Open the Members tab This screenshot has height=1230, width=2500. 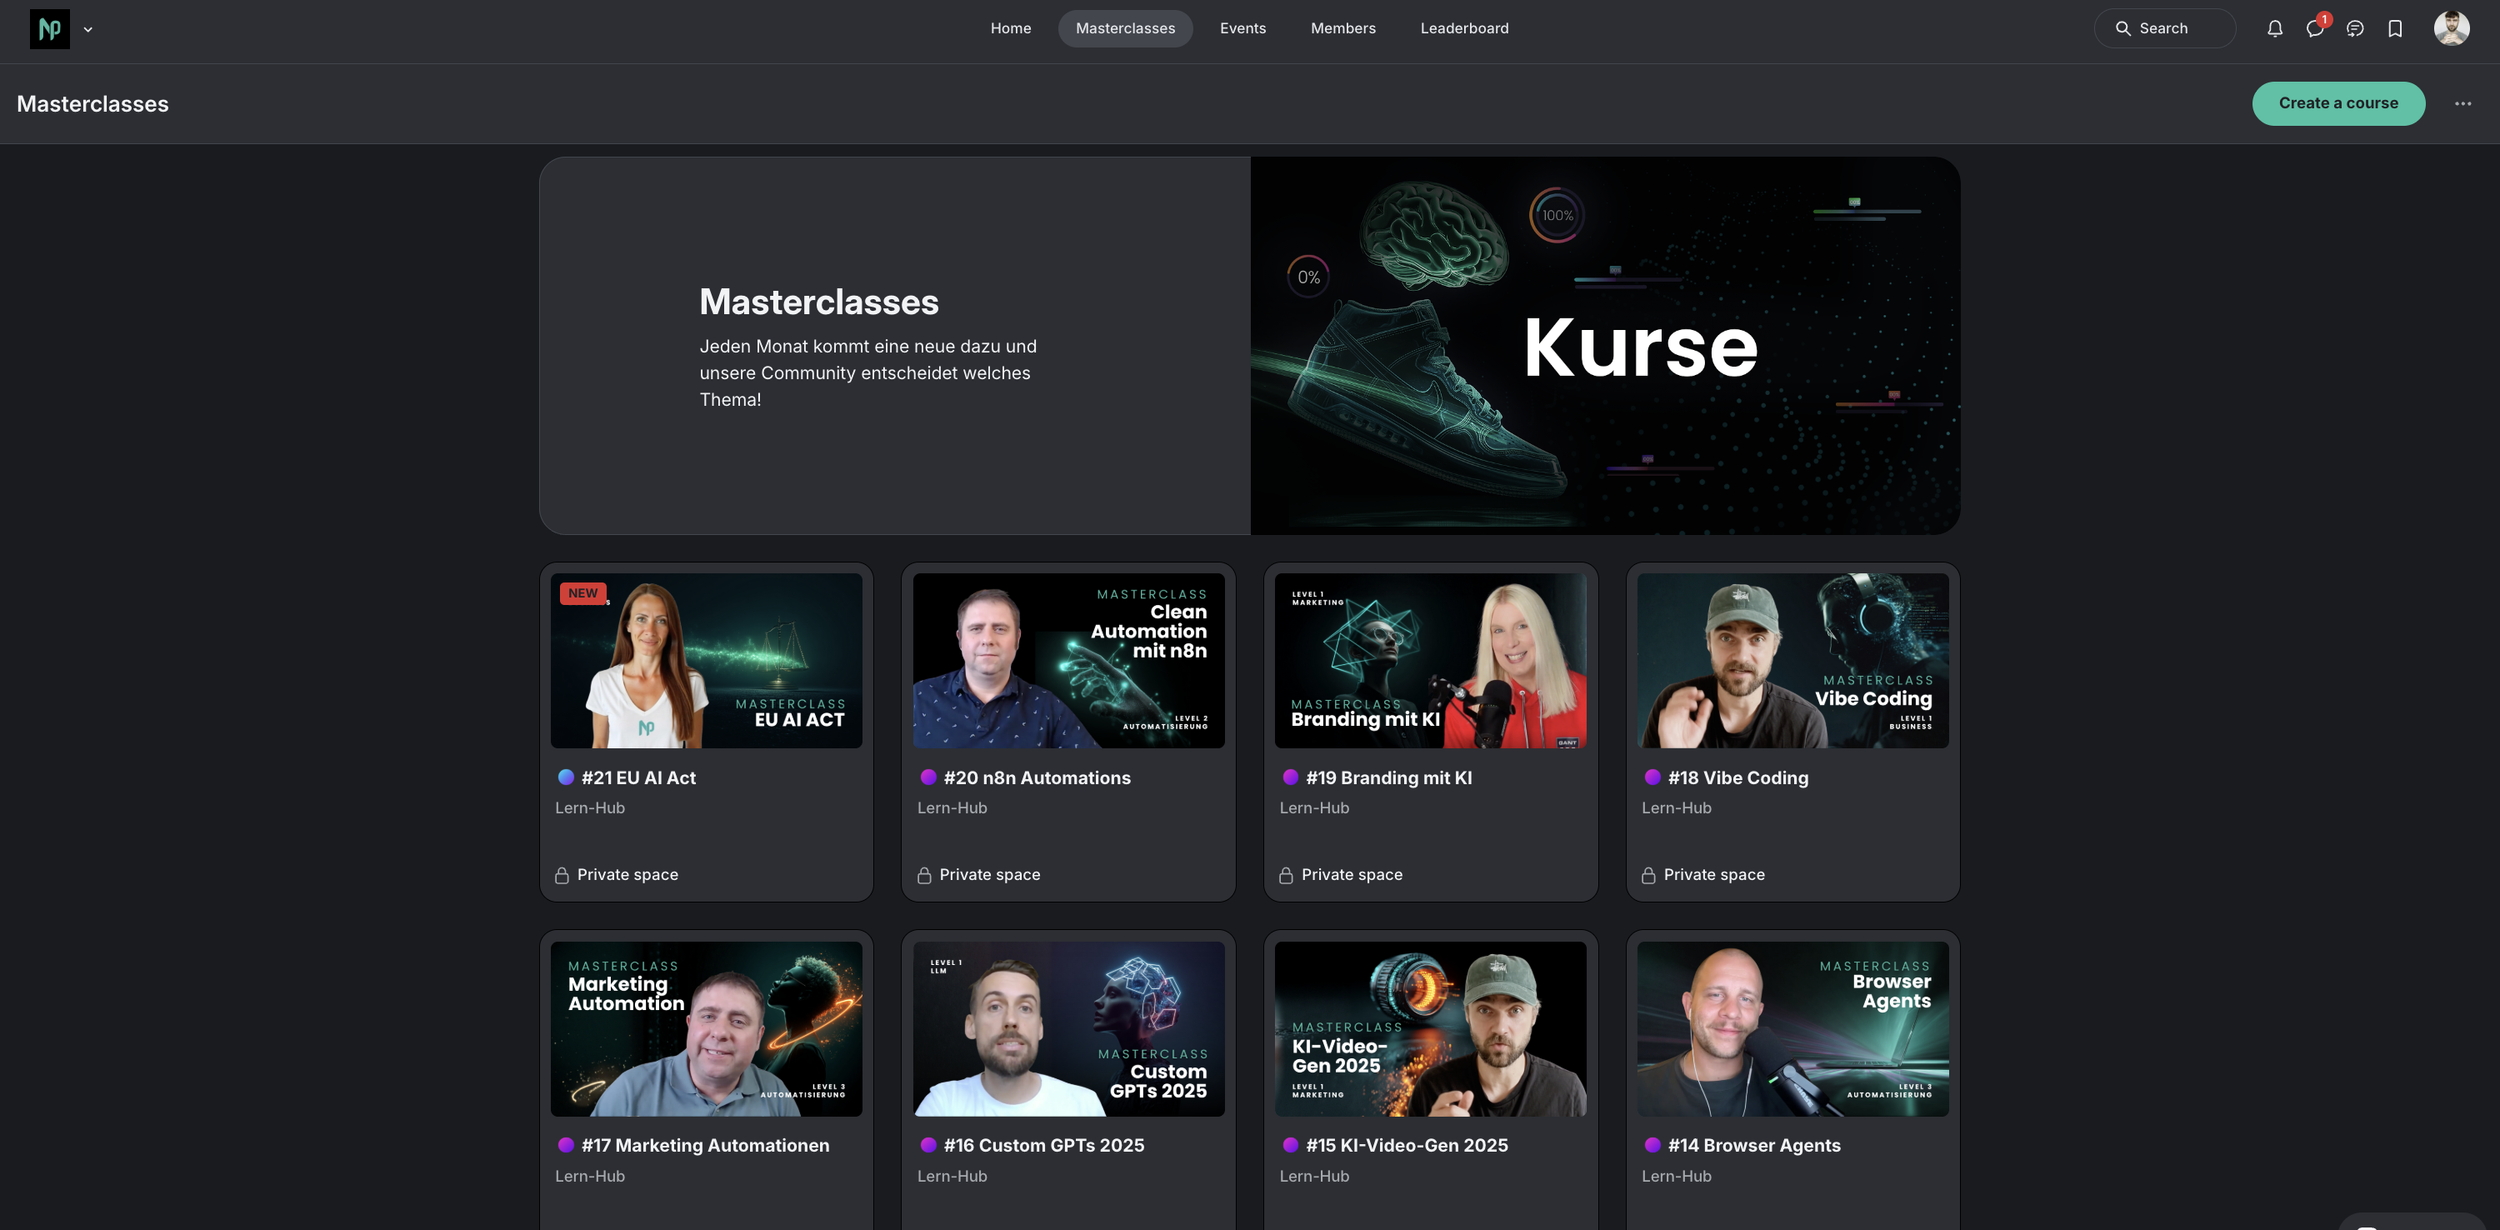coord(1342,29)
